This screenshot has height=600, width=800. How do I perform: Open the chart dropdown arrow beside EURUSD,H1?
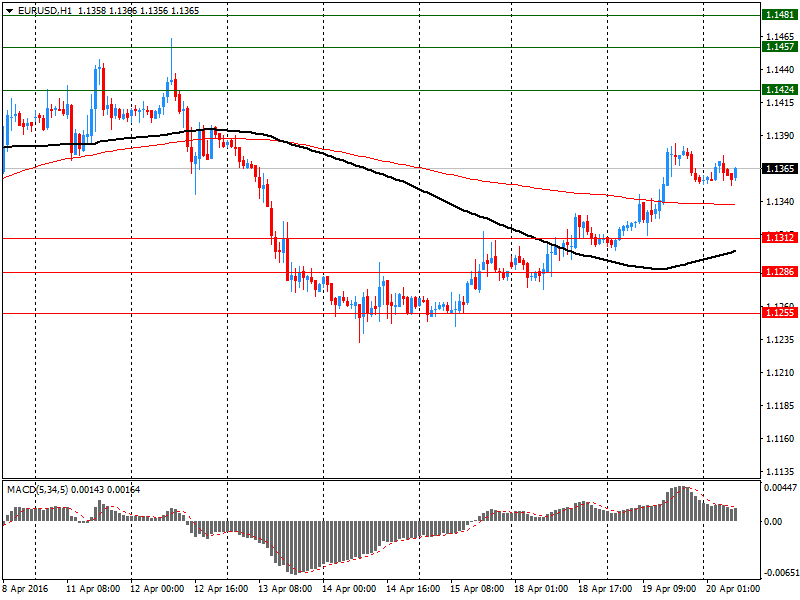point(10,11)
